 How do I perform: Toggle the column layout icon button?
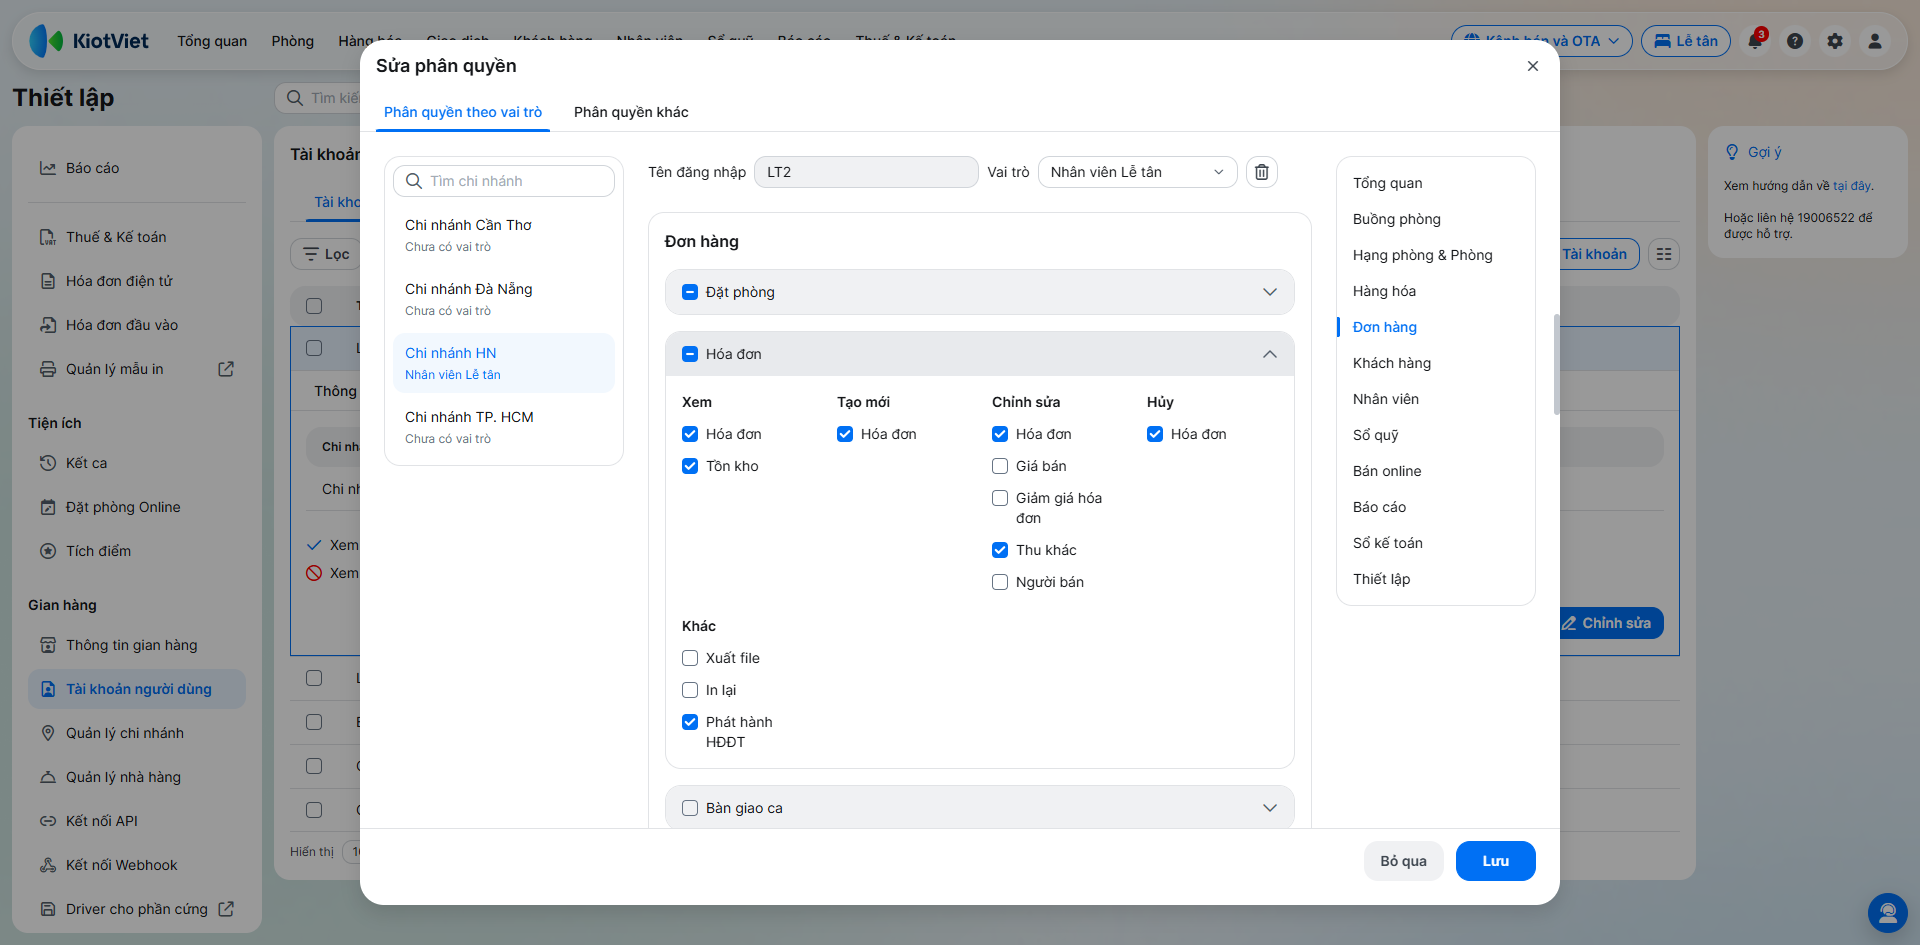pos(1664,254)
